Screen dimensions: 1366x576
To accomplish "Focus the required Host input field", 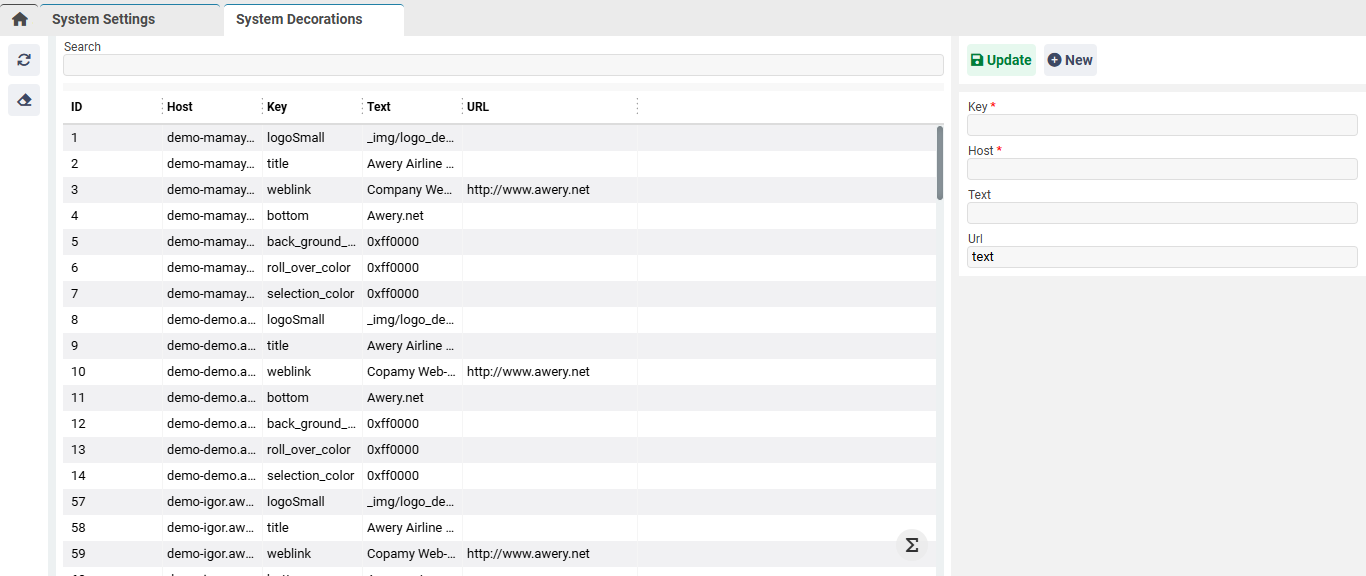I will pos(1162,168).
